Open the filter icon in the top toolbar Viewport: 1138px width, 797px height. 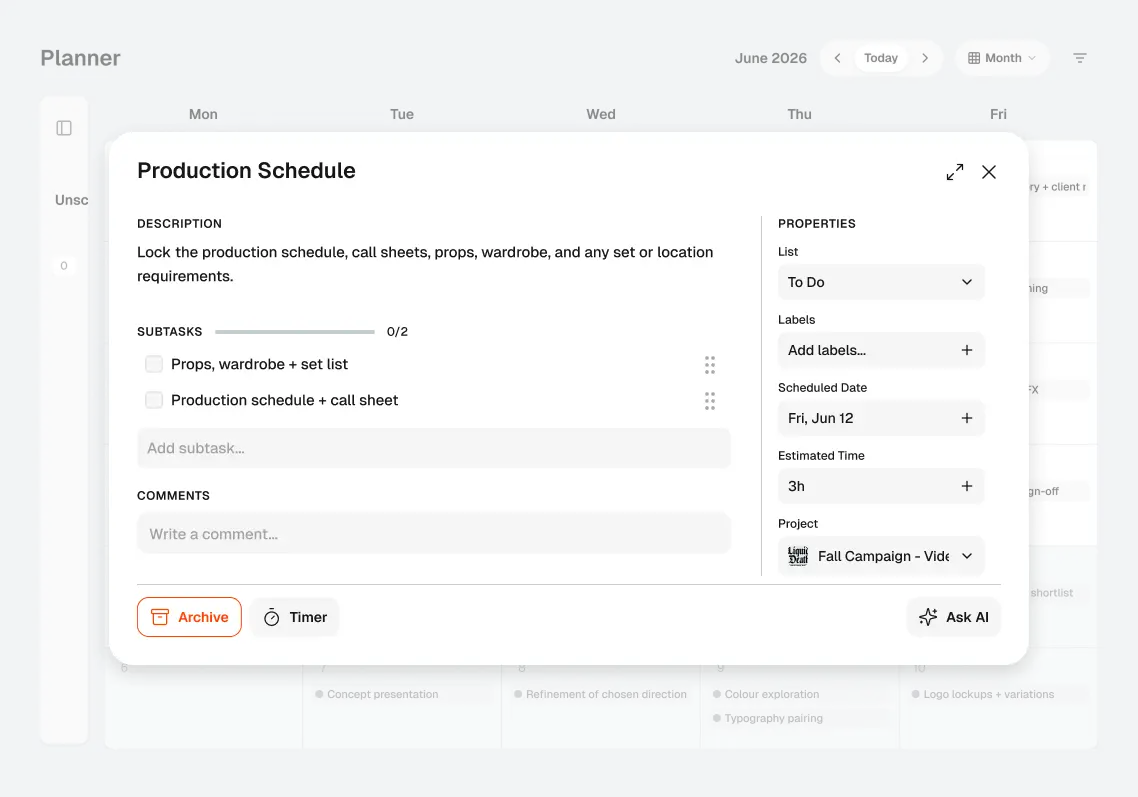[x=1080, y=58]
